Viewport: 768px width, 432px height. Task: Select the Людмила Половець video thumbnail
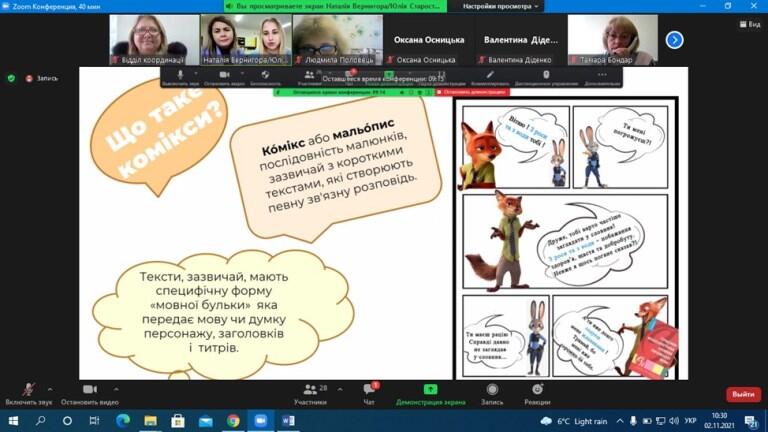click(337, 40)
